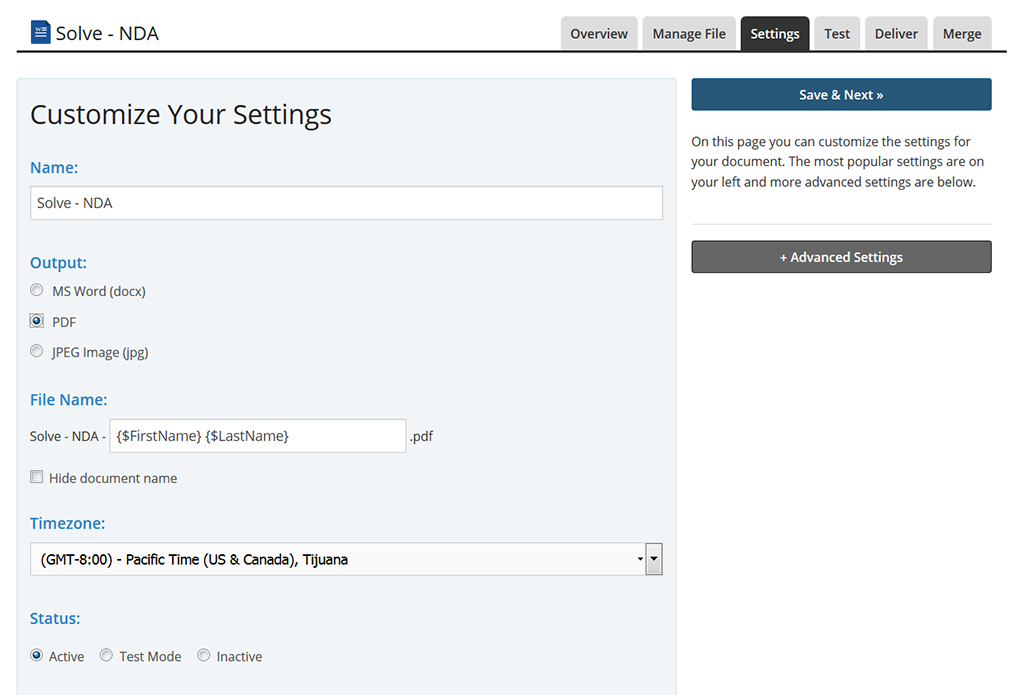Open the Timezone dropdown list
The width and height of the screenshot is (1017, 695).
(x=336, y=560)
